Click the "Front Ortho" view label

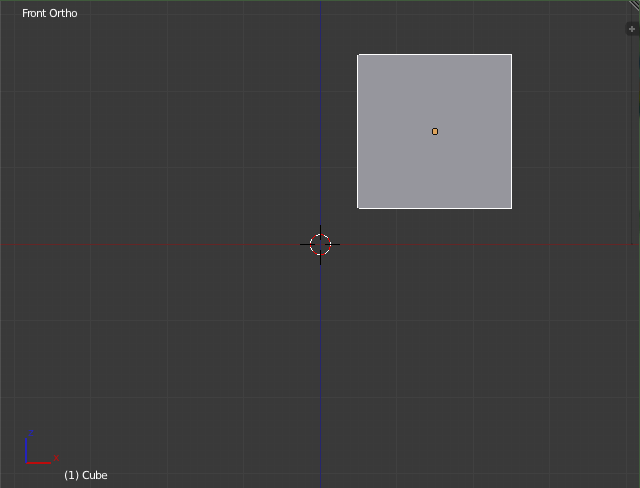coord(49,13)
